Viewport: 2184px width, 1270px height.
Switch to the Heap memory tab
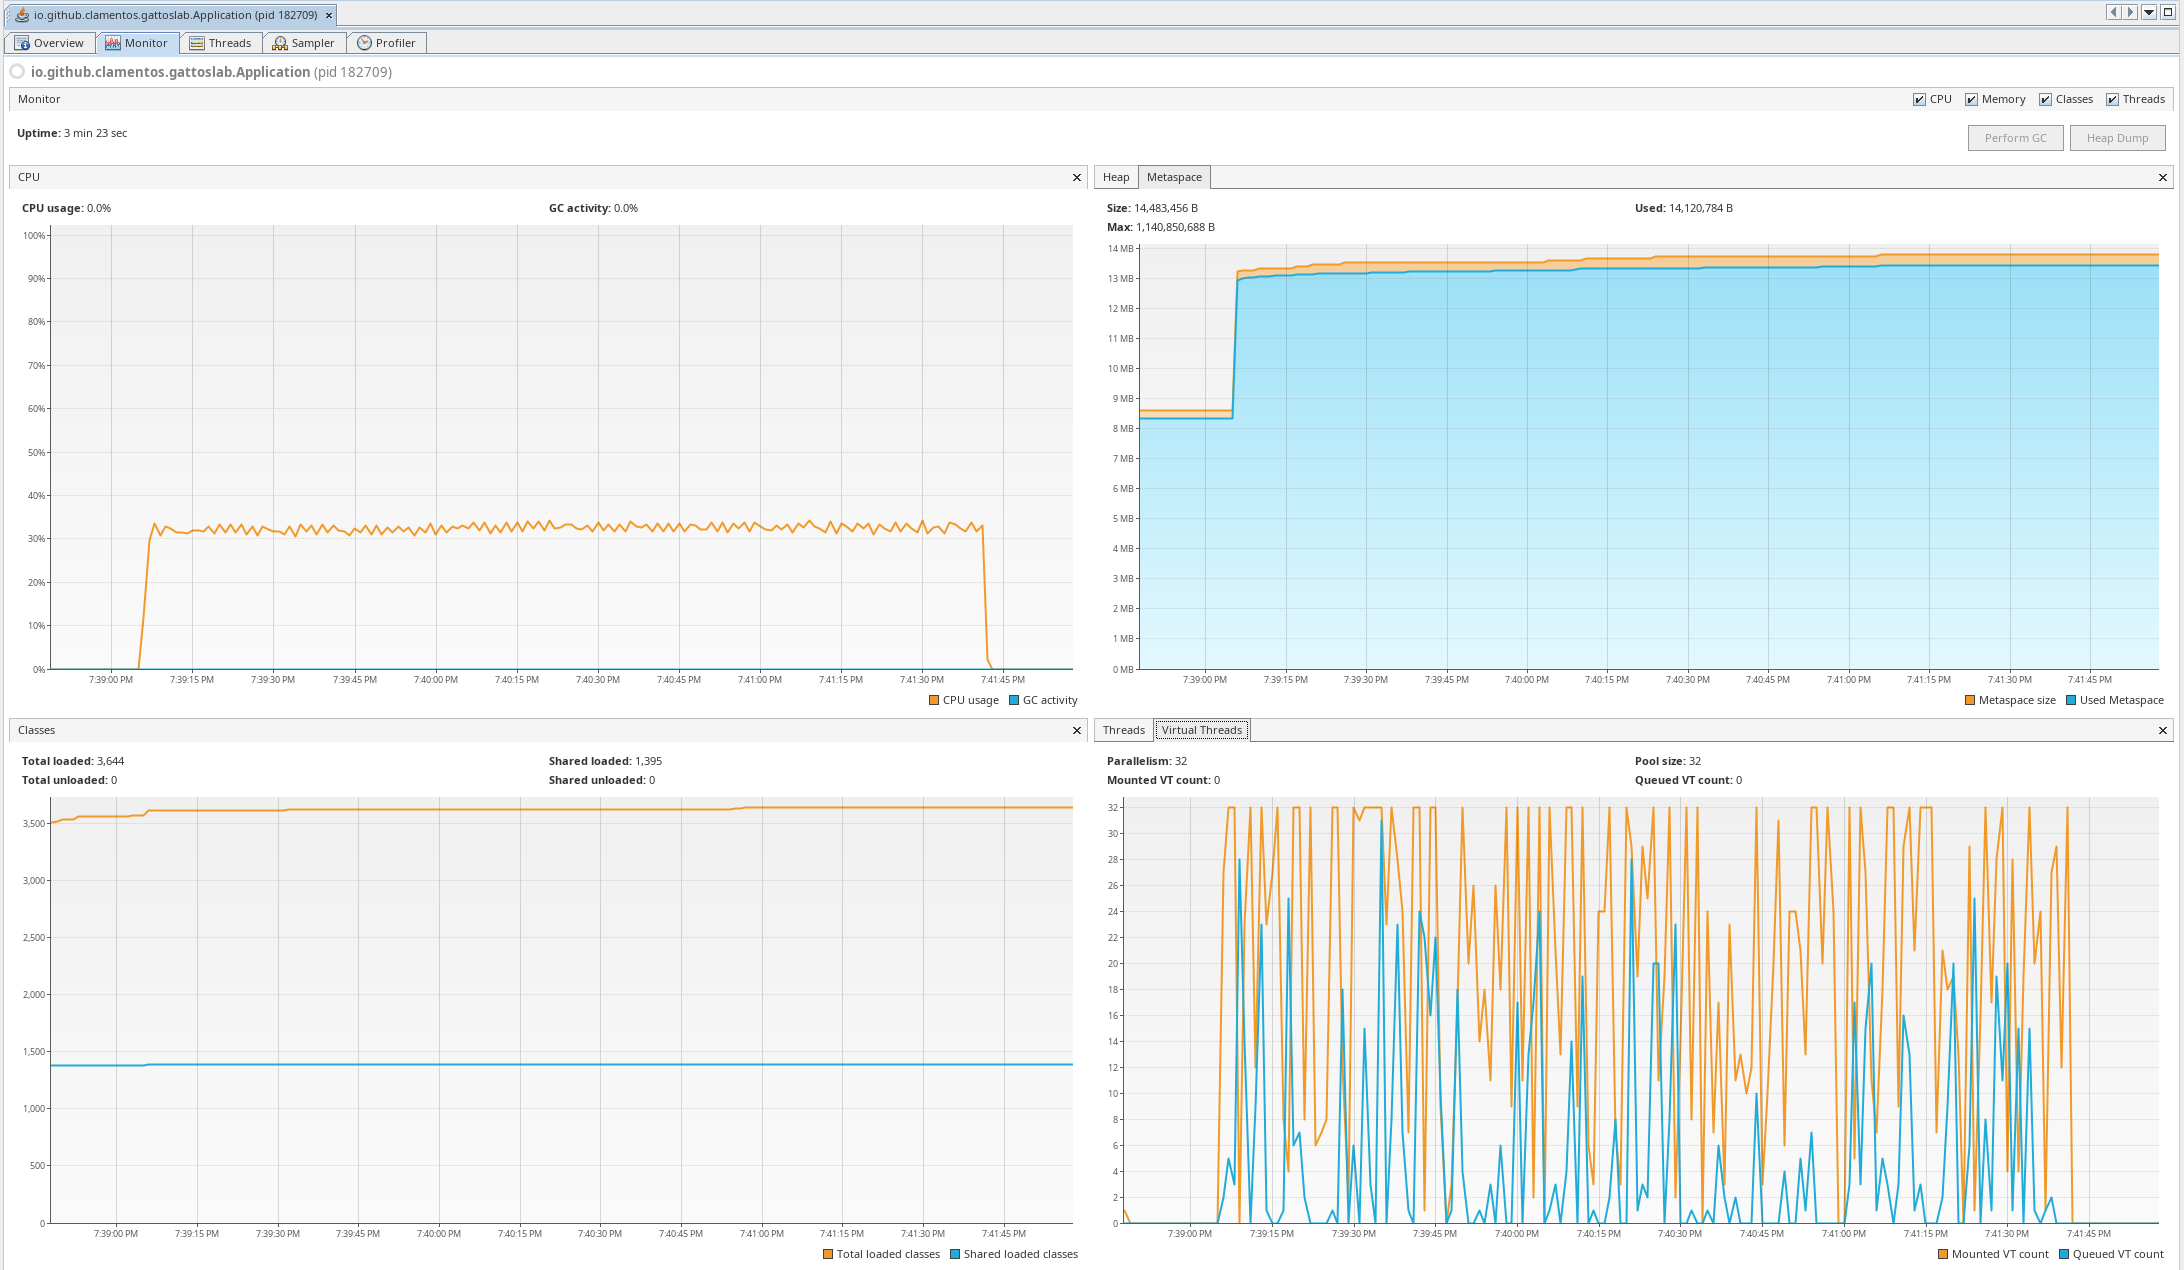pyautogui.click(x=1116, y=177)
